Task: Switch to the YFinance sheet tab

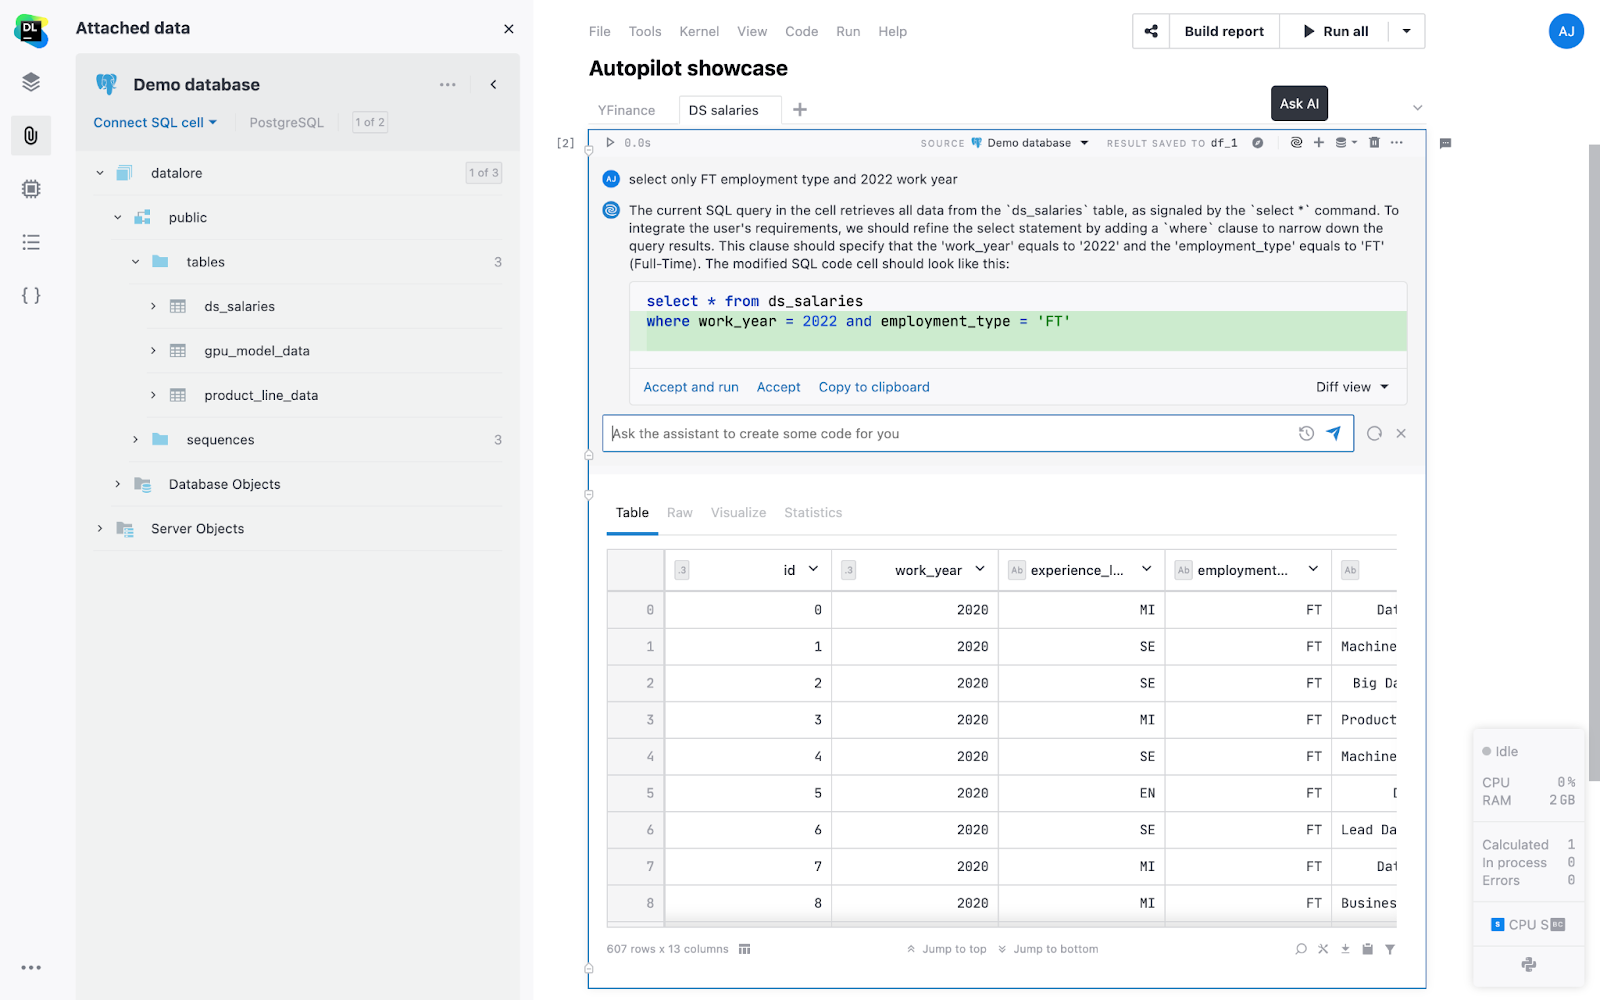Action: click(x=626, y=110)
